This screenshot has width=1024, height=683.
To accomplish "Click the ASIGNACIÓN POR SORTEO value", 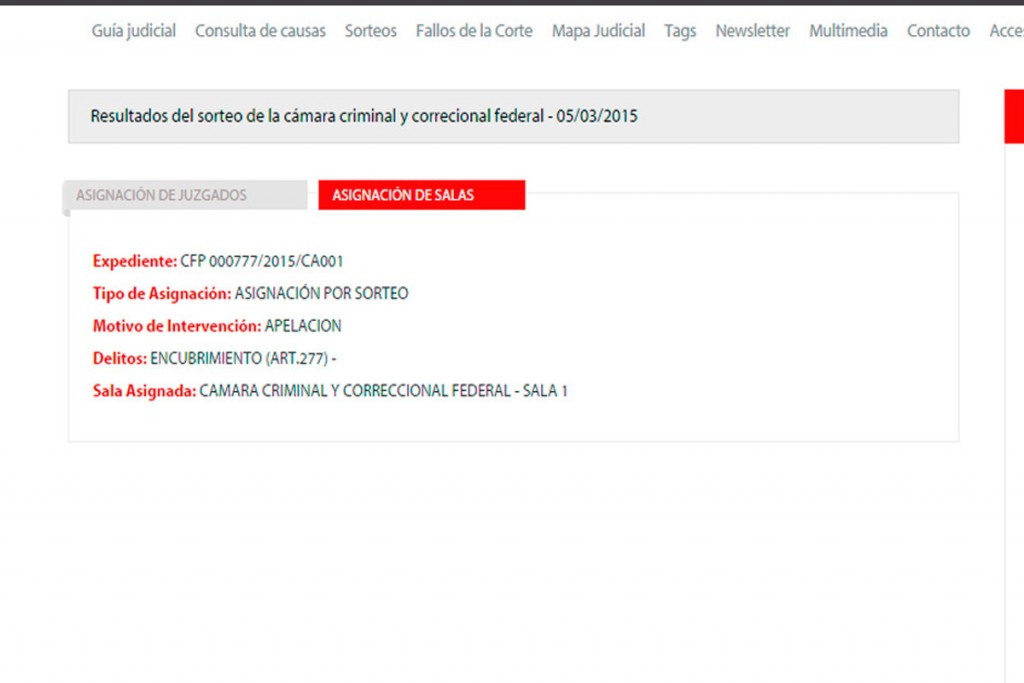I will 321,293.
